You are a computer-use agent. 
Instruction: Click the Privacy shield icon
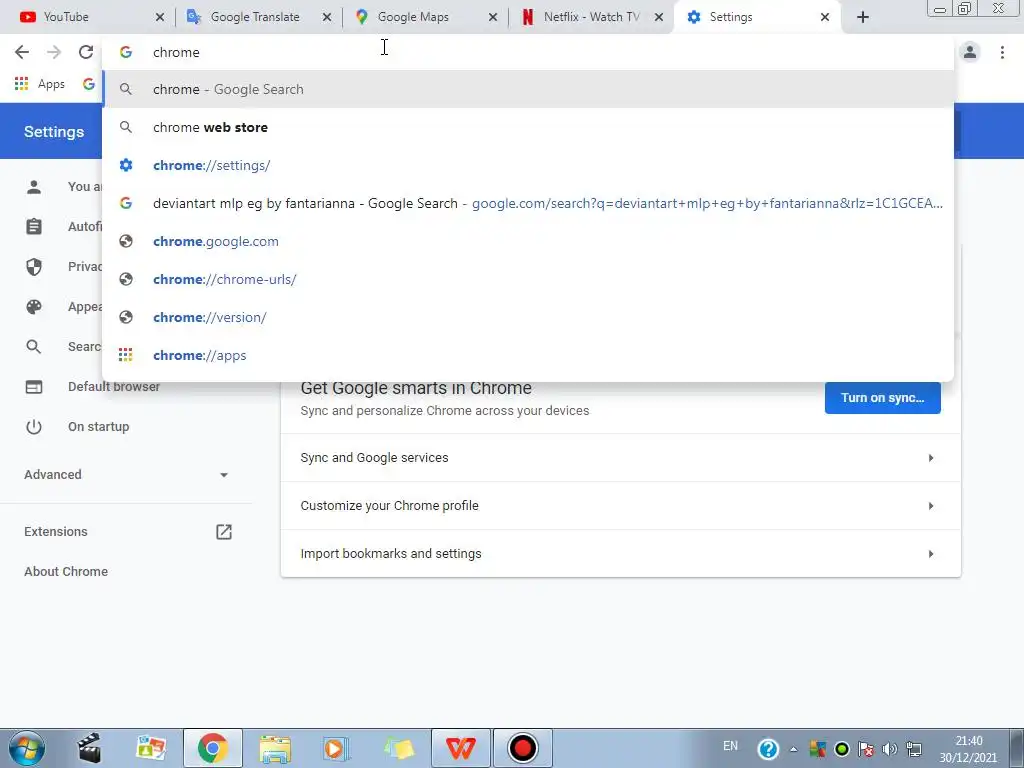[34, 266]
